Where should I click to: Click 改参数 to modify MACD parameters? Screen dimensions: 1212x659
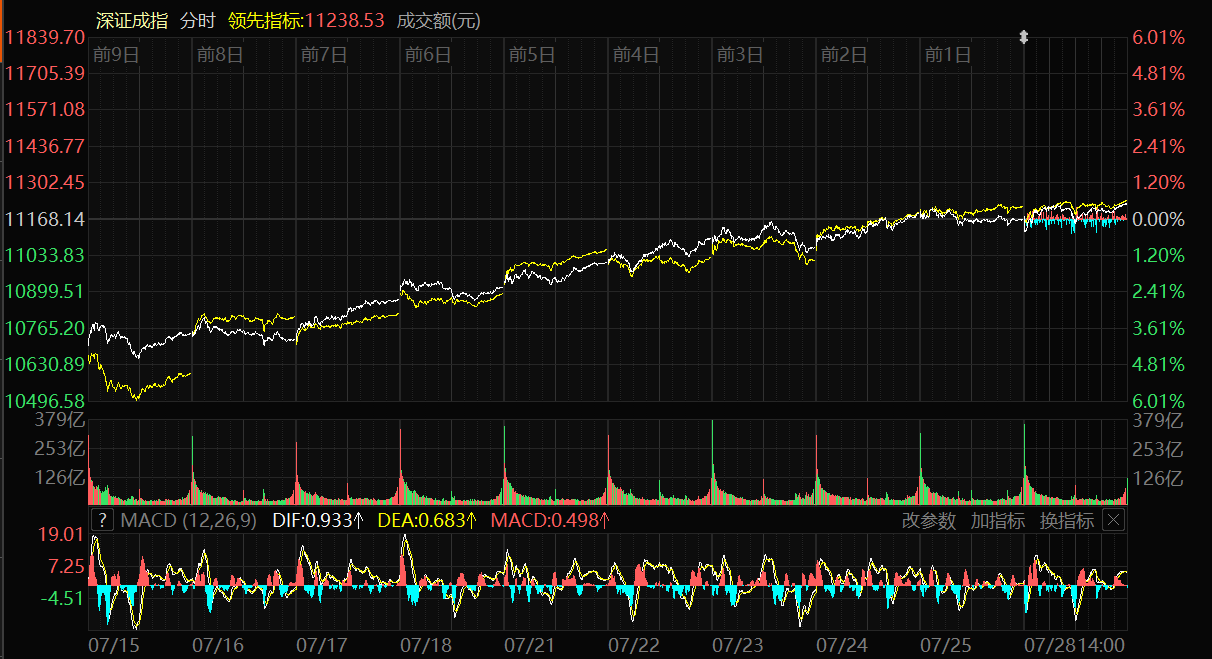point(928,521)
